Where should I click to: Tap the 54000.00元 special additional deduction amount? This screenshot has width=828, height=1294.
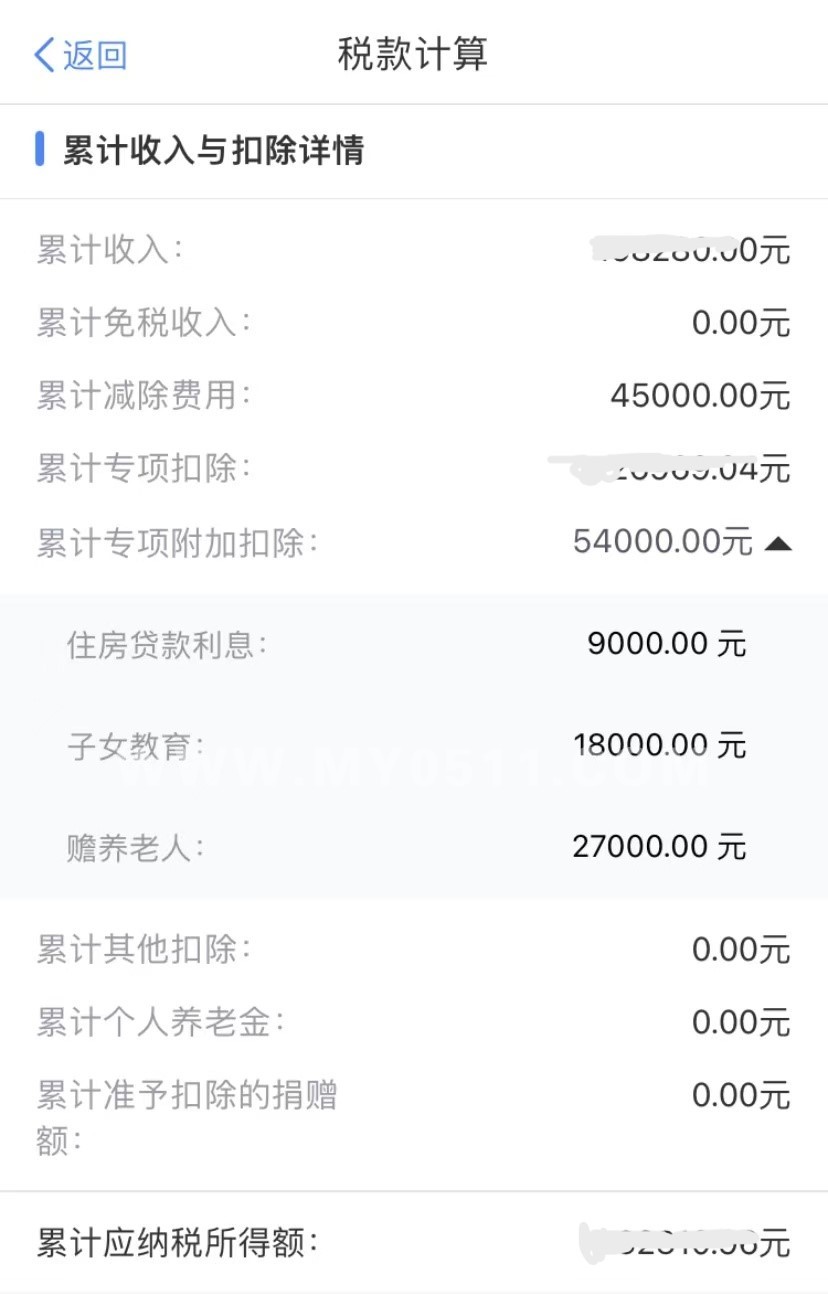click(x=662, y=542)
